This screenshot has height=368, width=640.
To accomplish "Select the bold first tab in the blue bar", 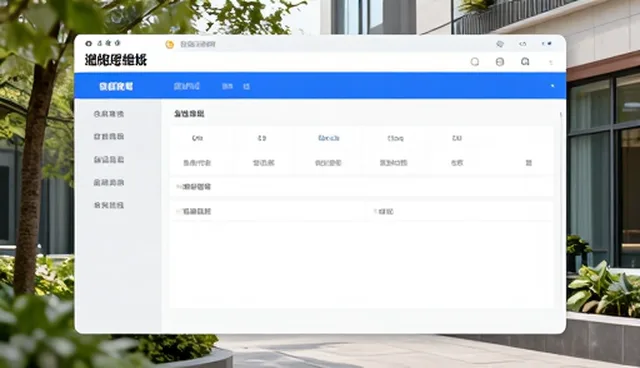I will (x=116, y=86).
